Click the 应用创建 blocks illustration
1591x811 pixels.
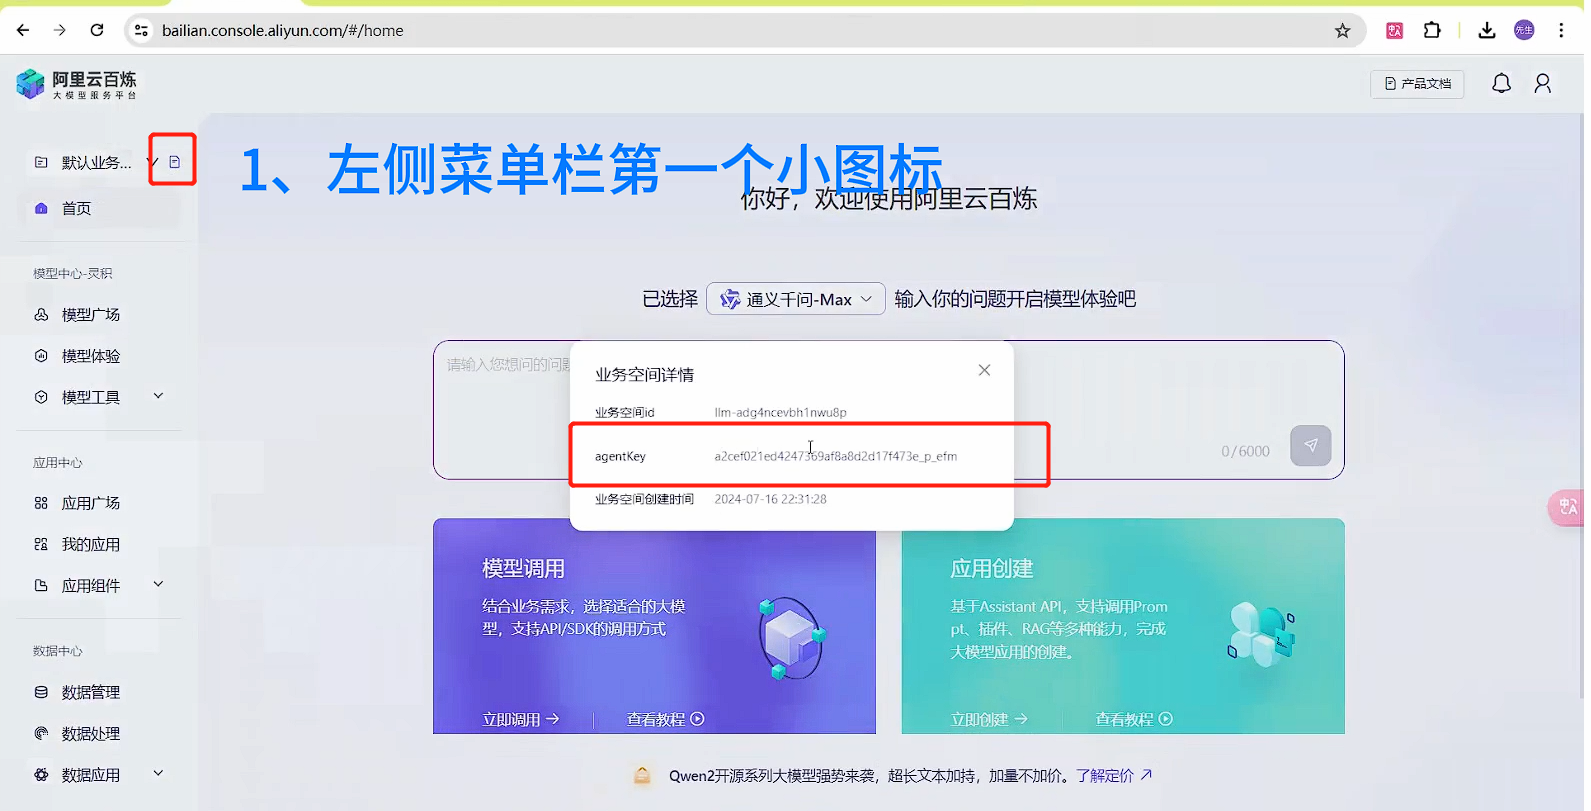pyautogui.click(x=1261, y=635)
